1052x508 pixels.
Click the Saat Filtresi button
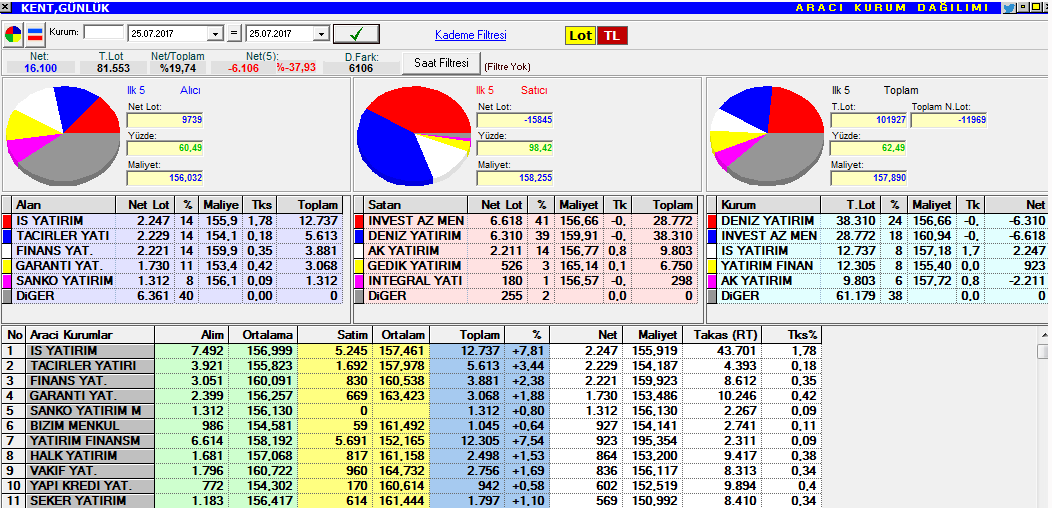[441, 64]
